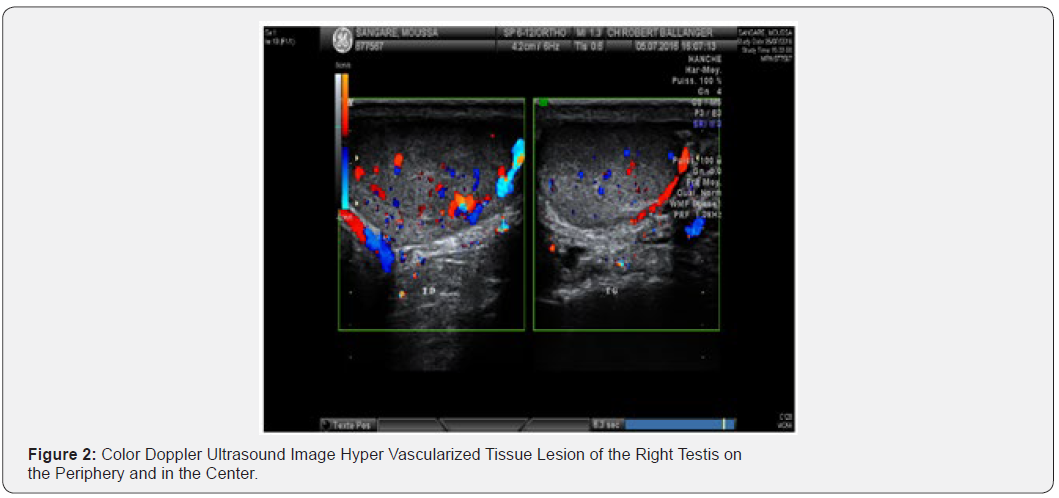Click the white marker on the cine bar
Viewport: 1059px width, 498px height.
click(x=724, y=425)
